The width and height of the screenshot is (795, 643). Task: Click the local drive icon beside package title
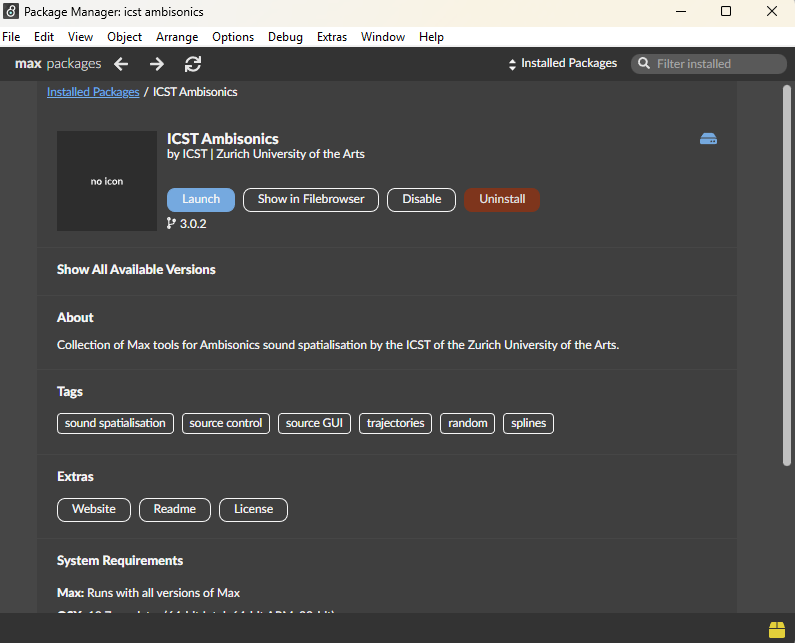point(708,139)
